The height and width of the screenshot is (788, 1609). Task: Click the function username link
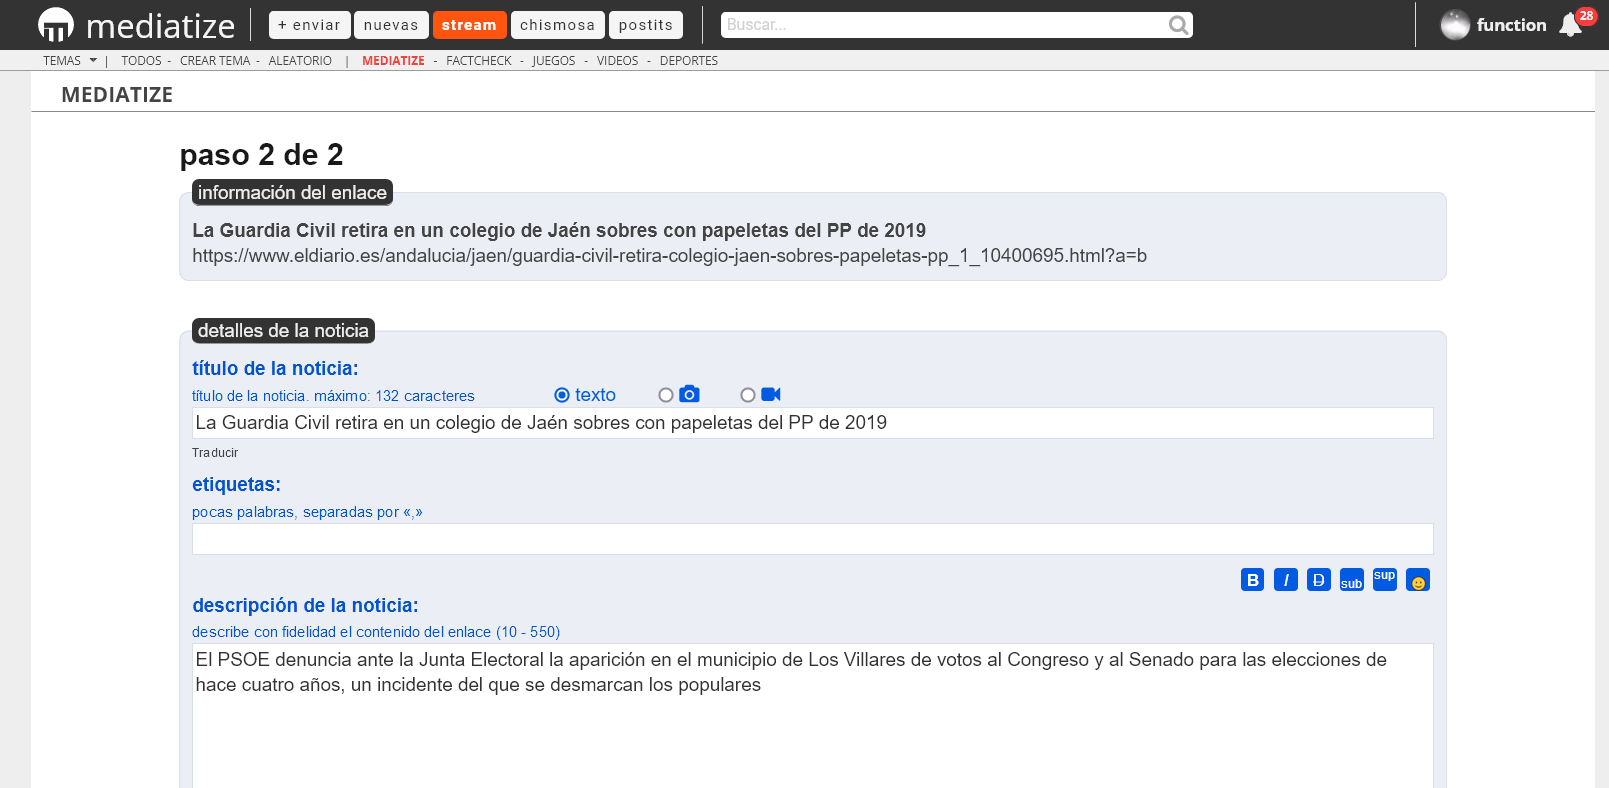pos(1511,25)
